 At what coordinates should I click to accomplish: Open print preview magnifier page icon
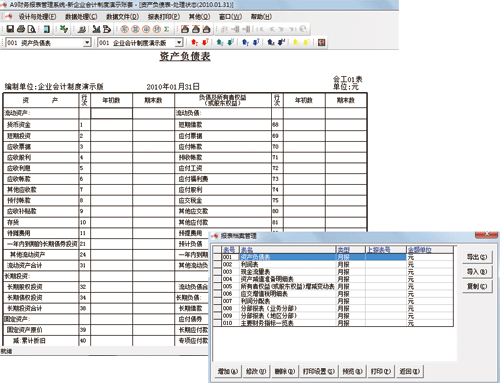(x=32, y=29)
